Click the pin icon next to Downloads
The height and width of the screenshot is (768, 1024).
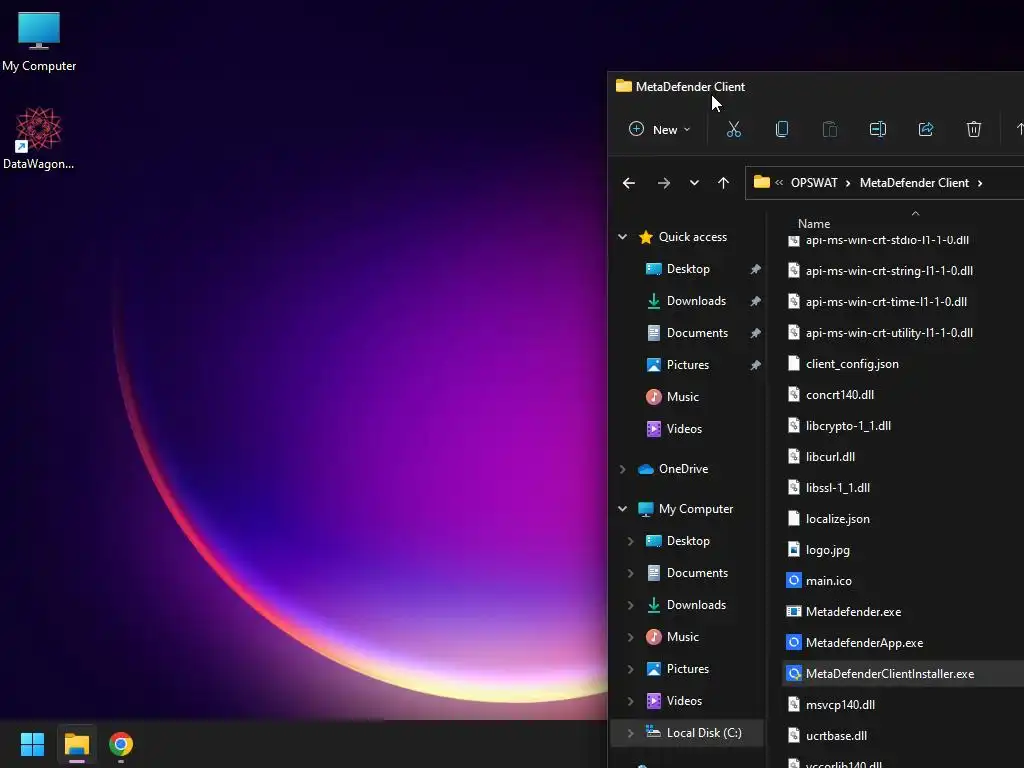tap(756, 301)
